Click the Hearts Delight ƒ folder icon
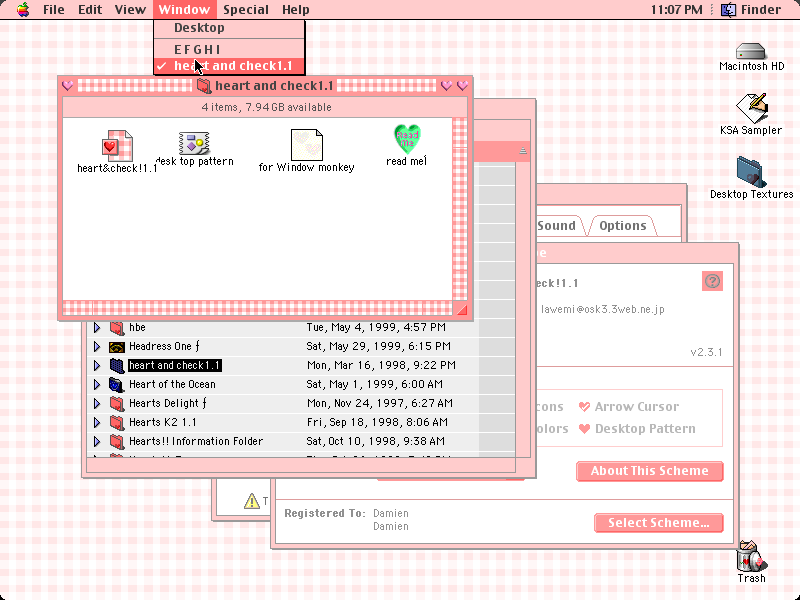 117,404
